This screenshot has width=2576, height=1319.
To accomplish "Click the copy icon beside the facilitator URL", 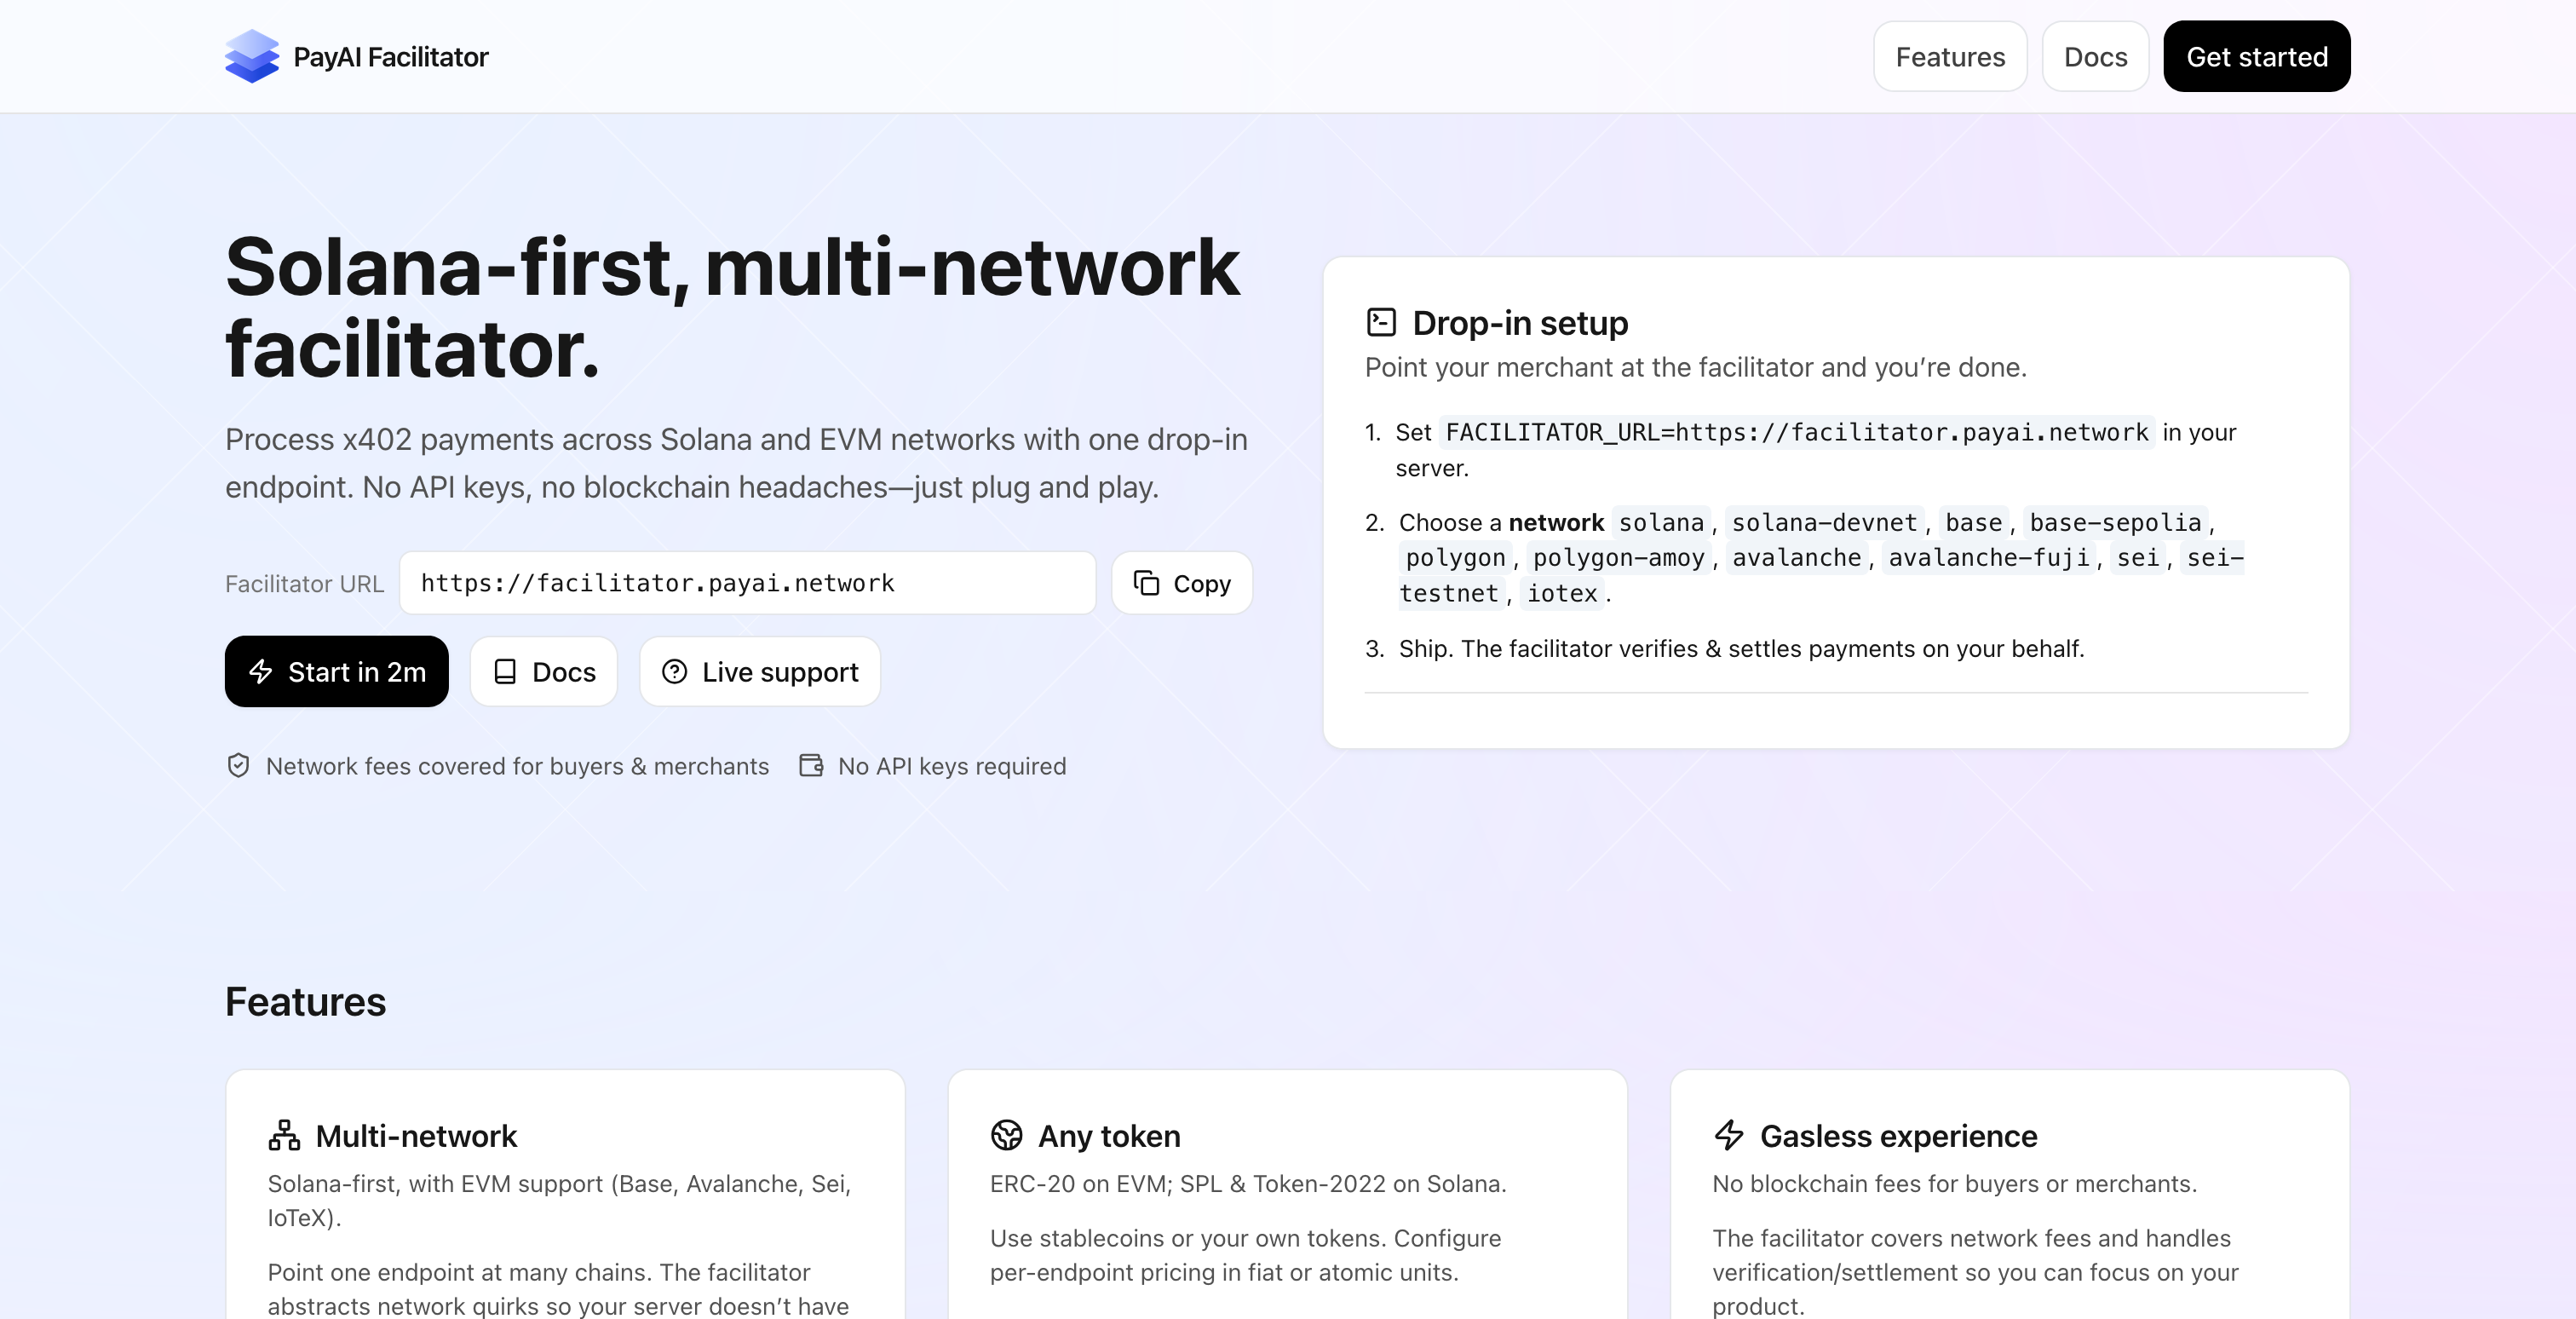I will coord(1146,583).
